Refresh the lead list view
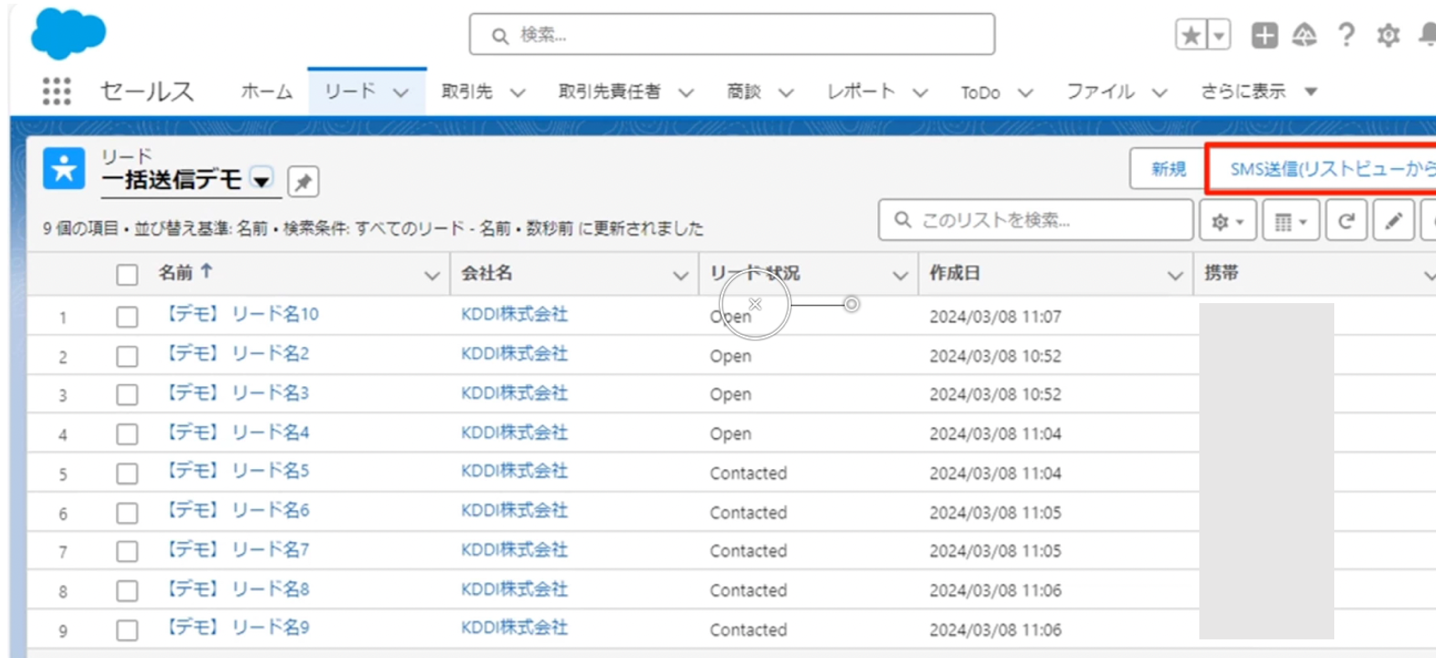The height and width of the screenshot is (658, 1436). tap(1345, 220)
